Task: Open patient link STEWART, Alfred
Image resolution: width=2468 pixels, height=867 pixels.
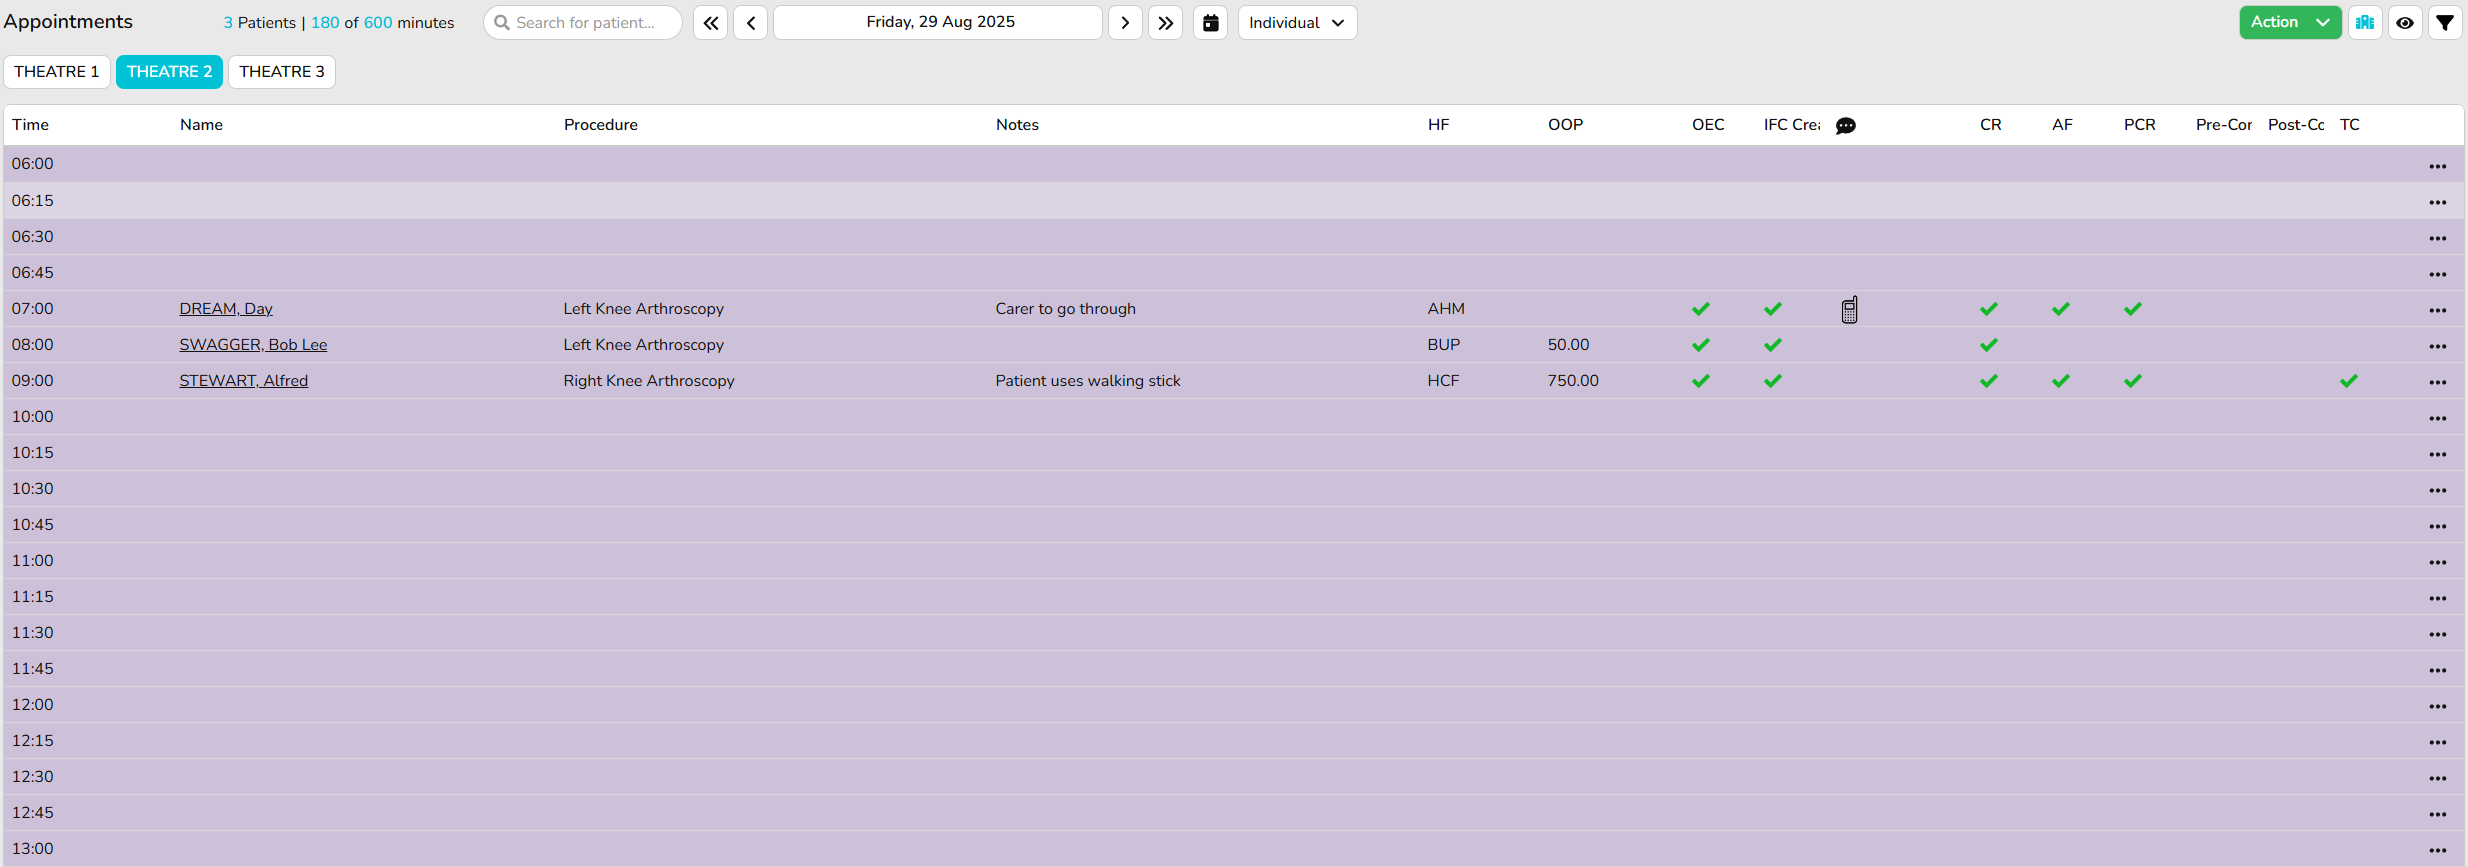Action: click(244, 381)
